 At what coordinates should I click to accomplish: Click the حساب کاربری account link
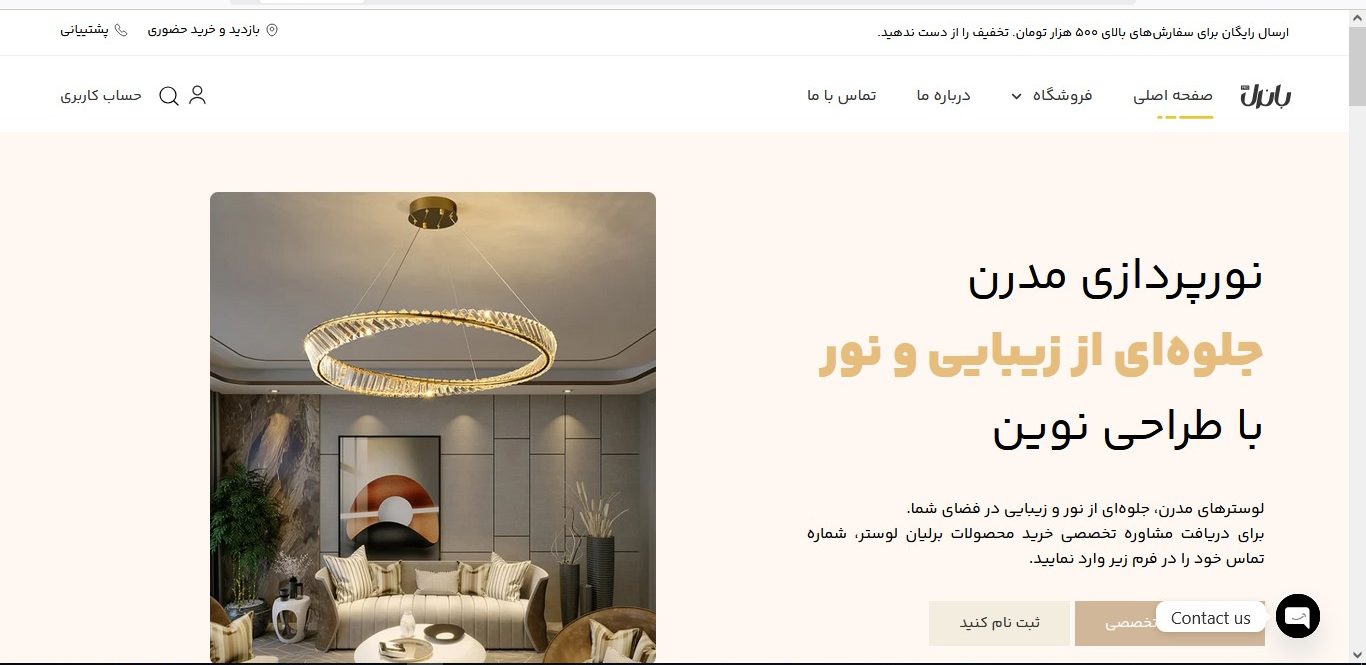(x=101, y=95)
